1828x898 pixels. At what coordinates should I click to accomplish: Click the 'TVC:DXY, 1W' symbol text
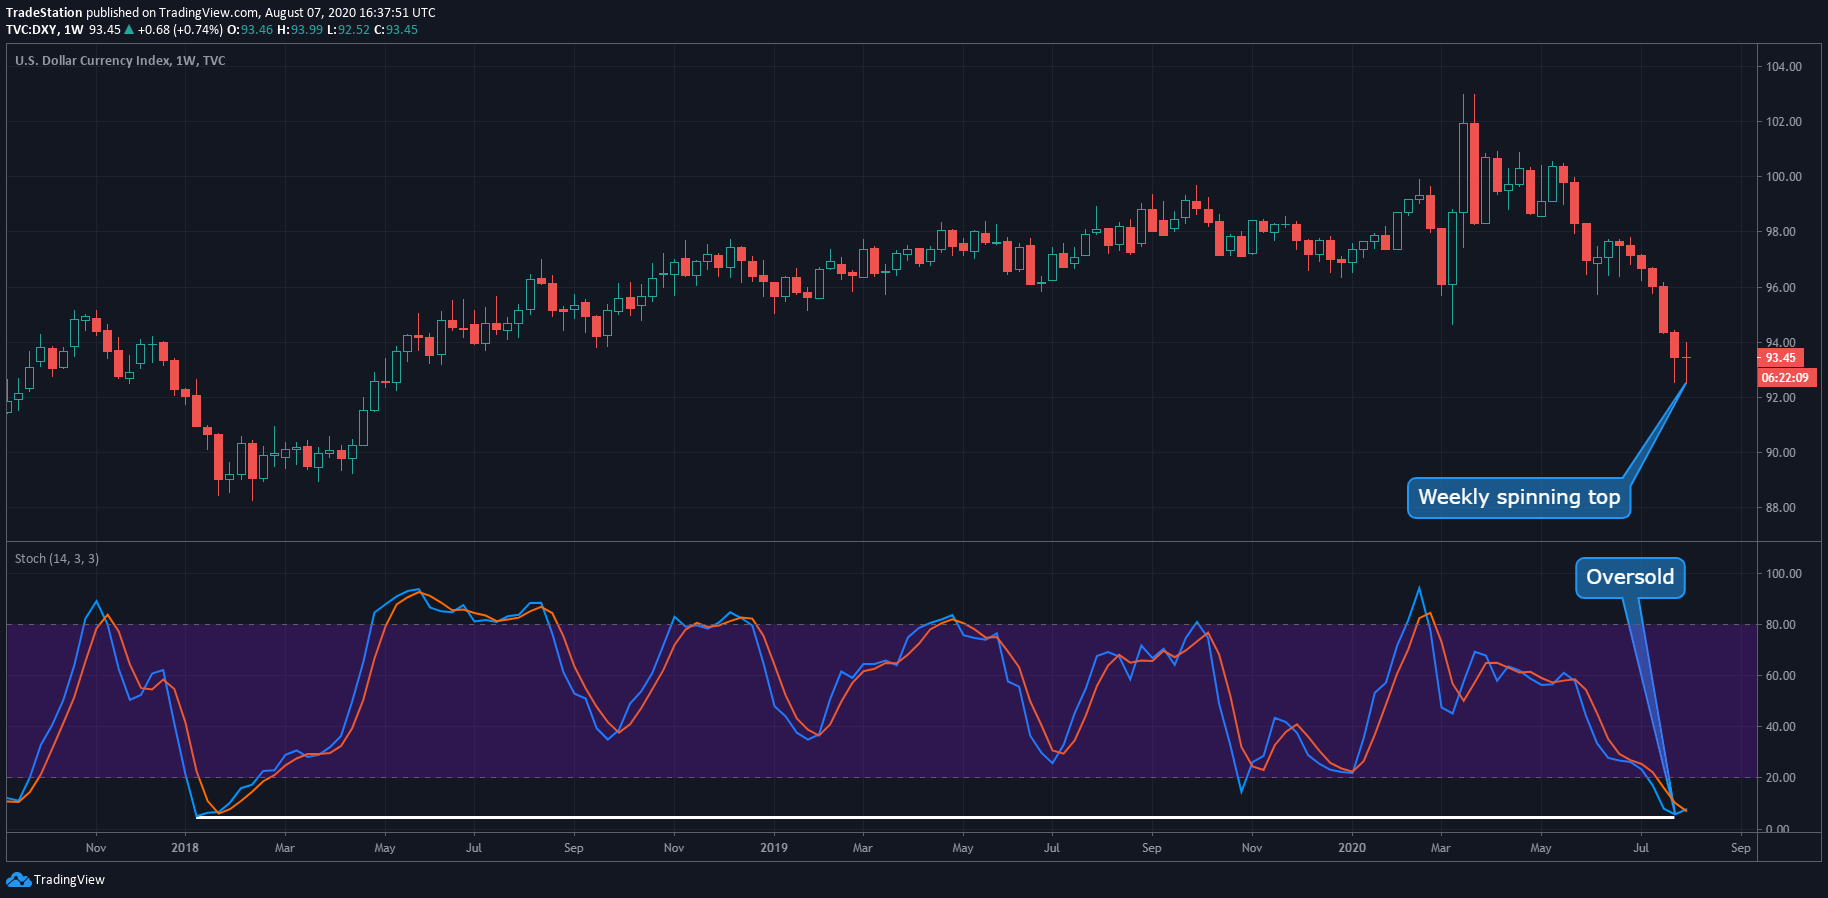(45, 30)
